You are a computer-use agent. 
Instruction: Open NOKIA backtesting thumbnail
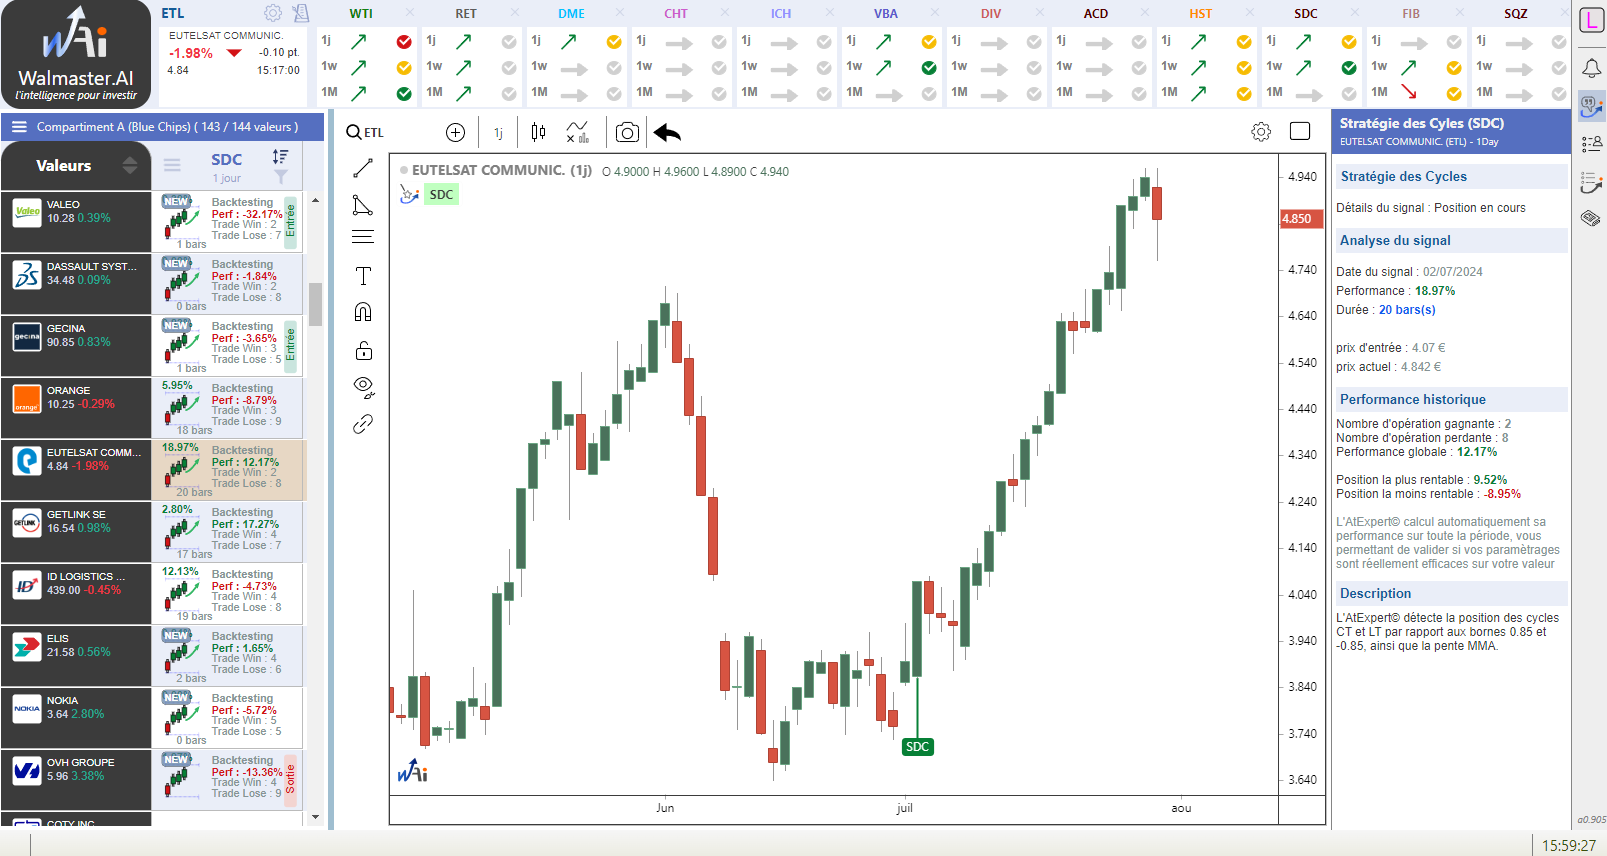point(182,716)
